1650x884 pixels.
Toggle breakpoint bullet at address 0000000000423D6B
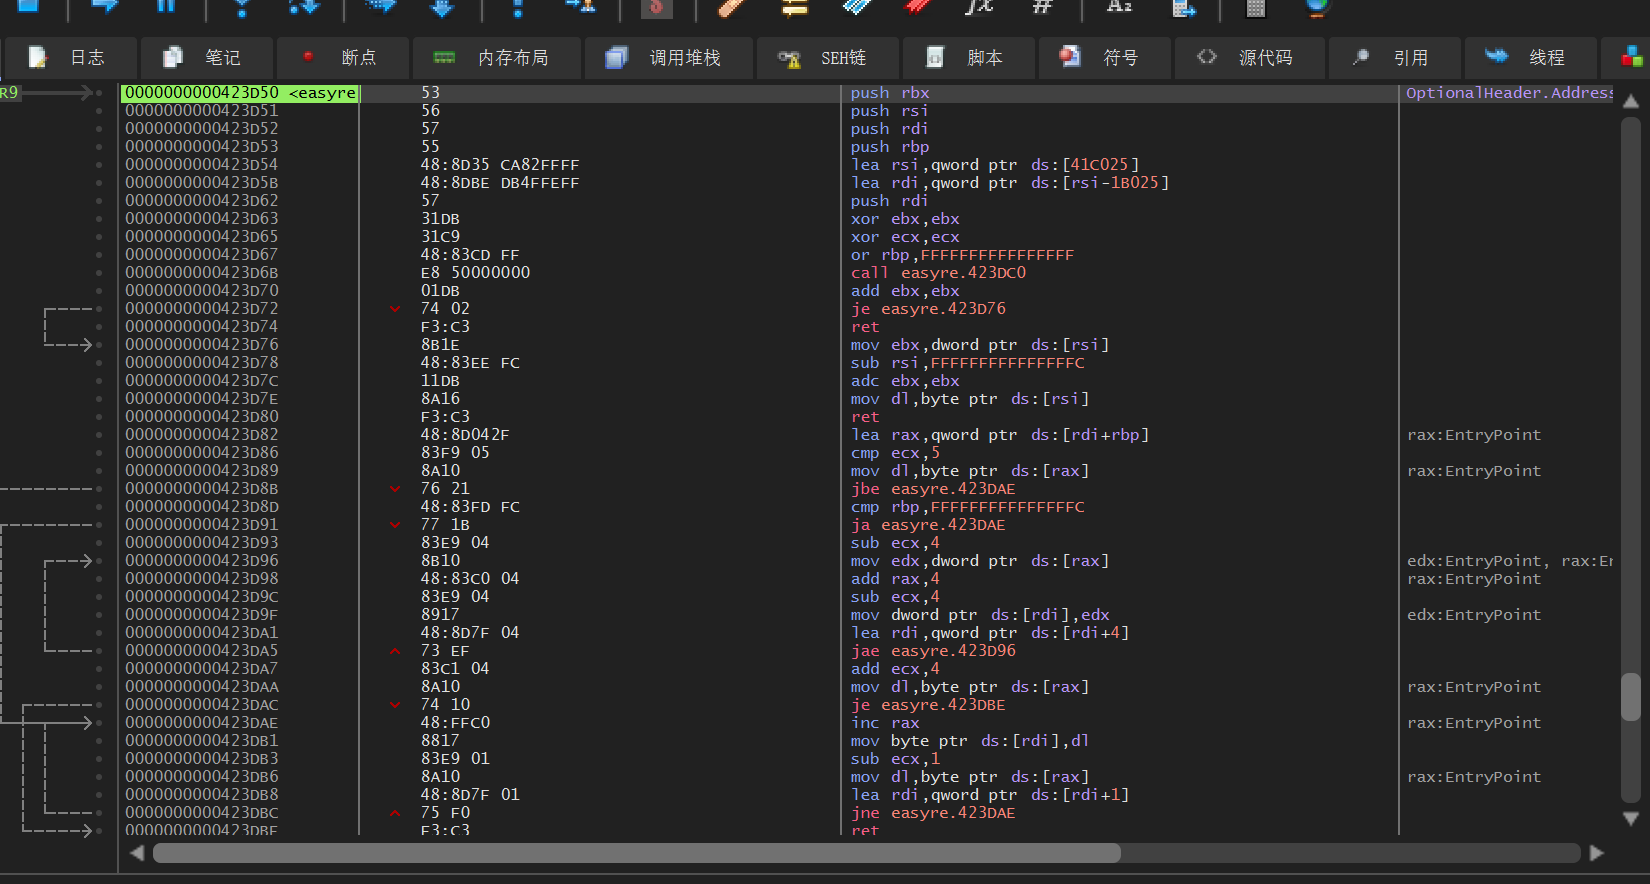pyautogui.click(x=99, y=273)
